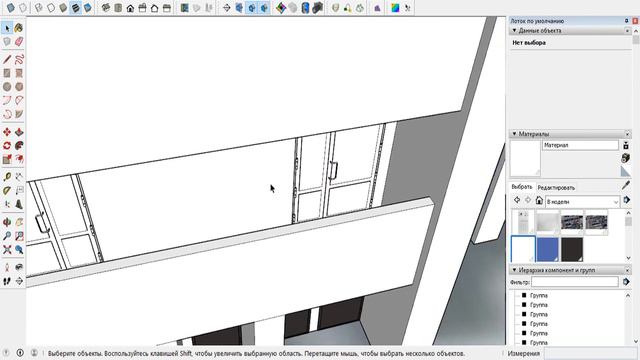The image size is (640, 360).
Task: Toggle X-Ray face style
Action: click(11, 8)
